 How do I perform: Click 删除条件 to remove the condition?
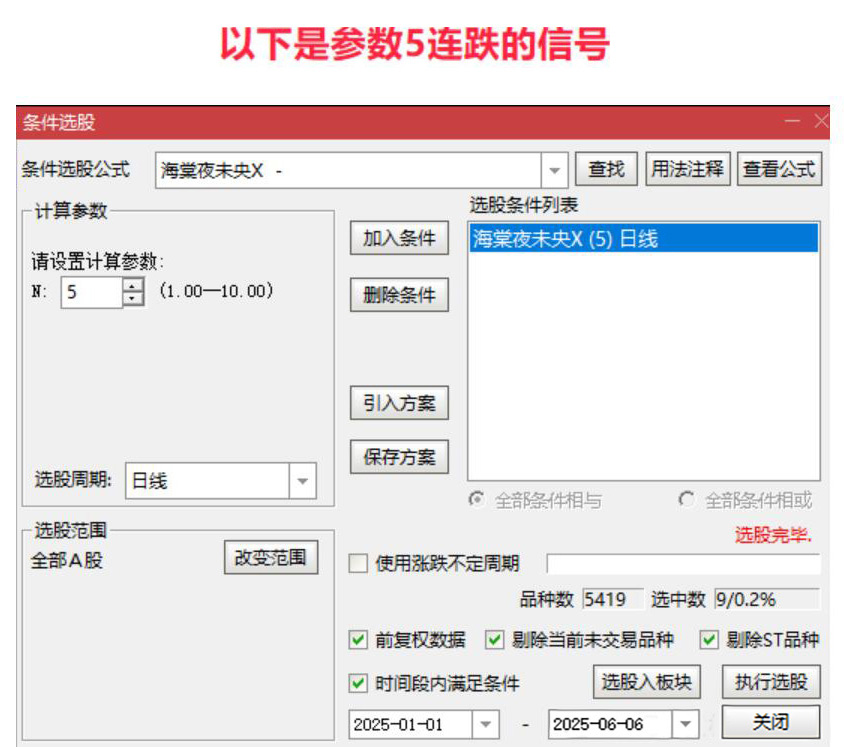398,294
